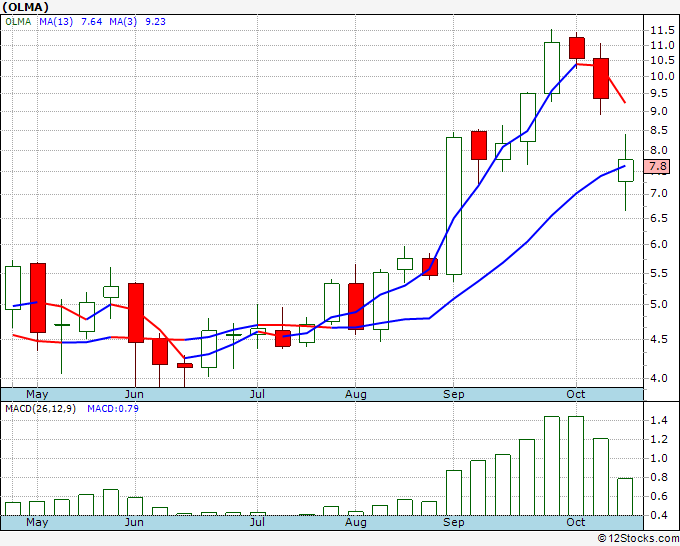Select the MA(3) legend label
The image size is (680, 546).
[x=123, y=22]
